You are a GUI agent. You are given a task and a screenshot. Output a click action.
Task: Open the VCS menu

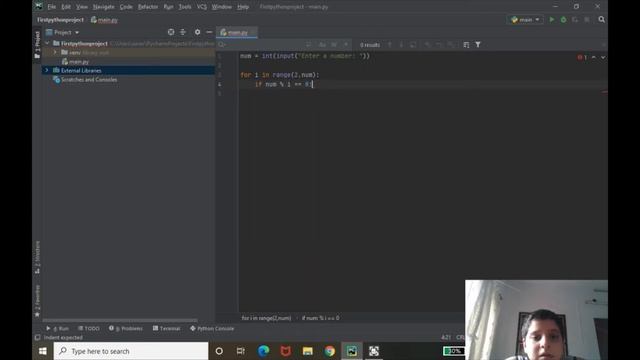(202, 7)
